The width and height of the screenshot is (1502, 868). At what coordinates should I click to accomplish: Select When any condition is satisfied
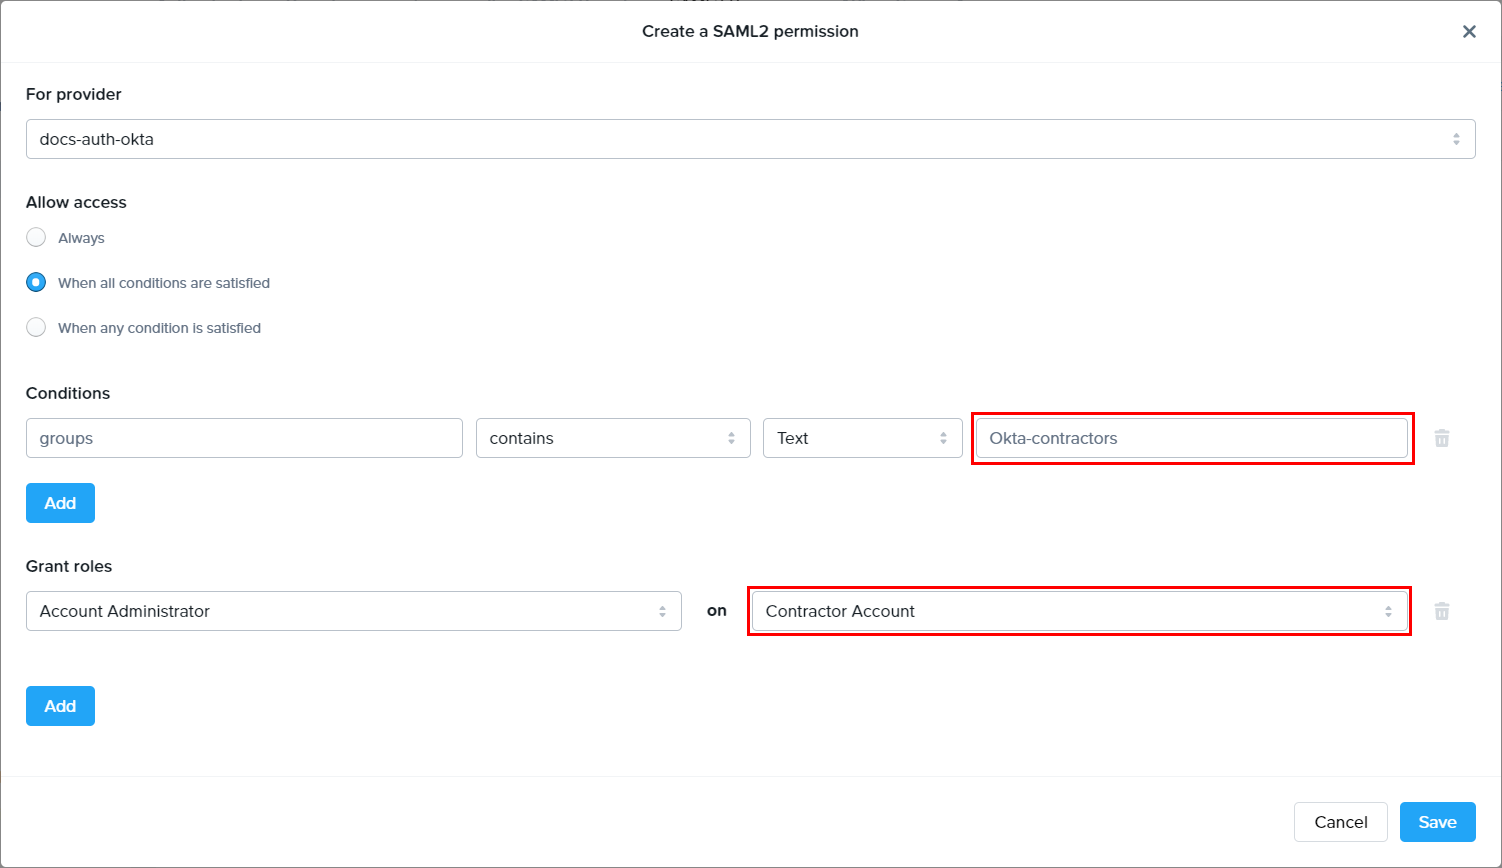coord(36,328)
